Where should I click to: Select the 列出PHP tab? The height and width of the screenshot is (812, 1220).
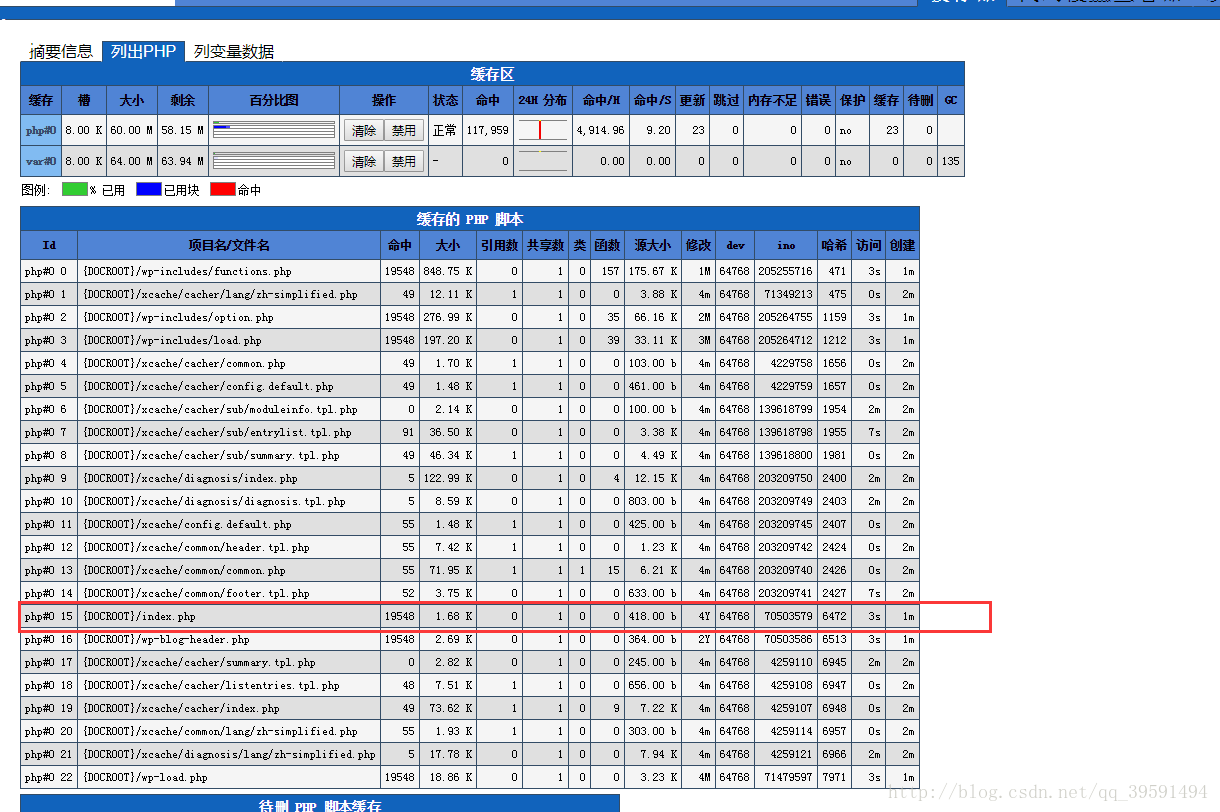tap(143, 51)
